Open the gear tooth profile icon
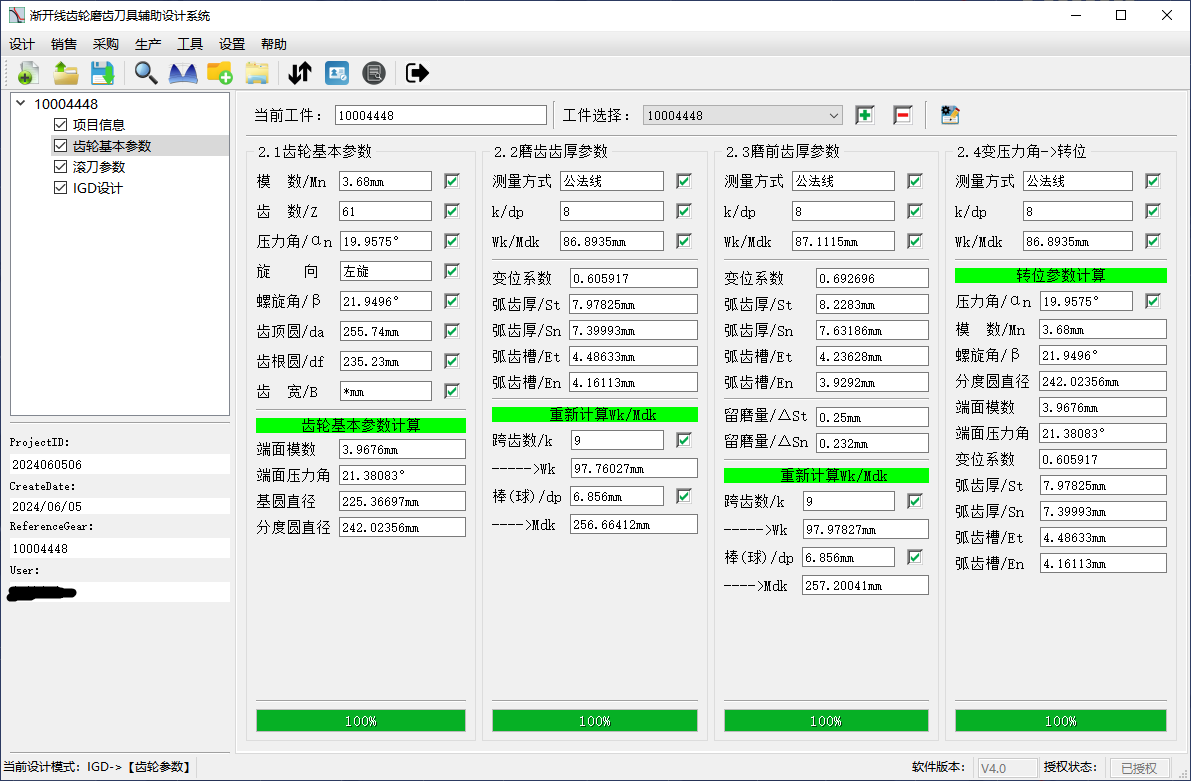 183,73
